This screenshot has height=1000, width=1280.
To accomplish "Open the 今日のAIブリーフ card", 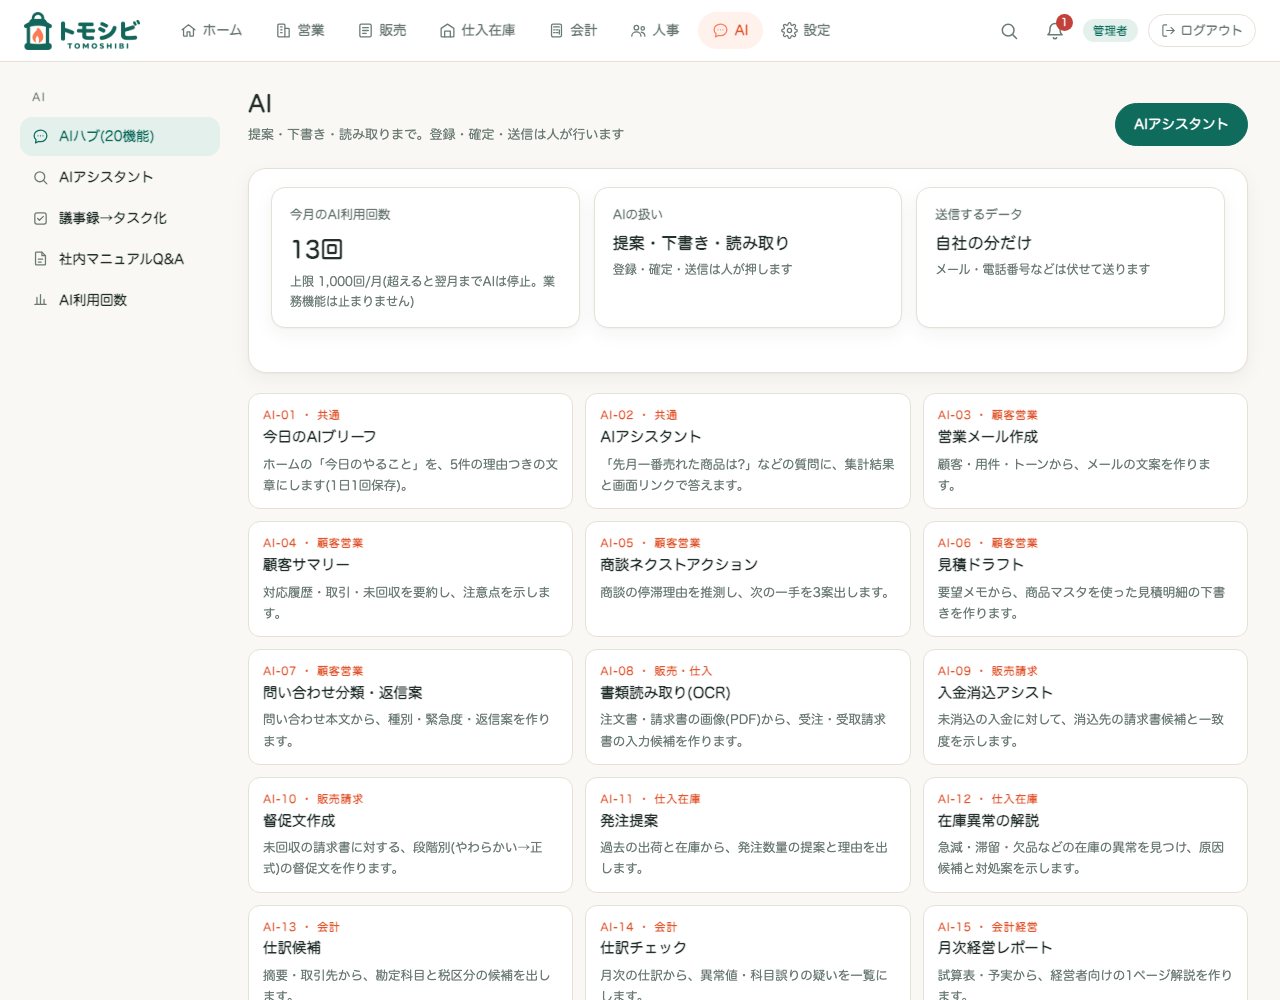I will (410, 451).
